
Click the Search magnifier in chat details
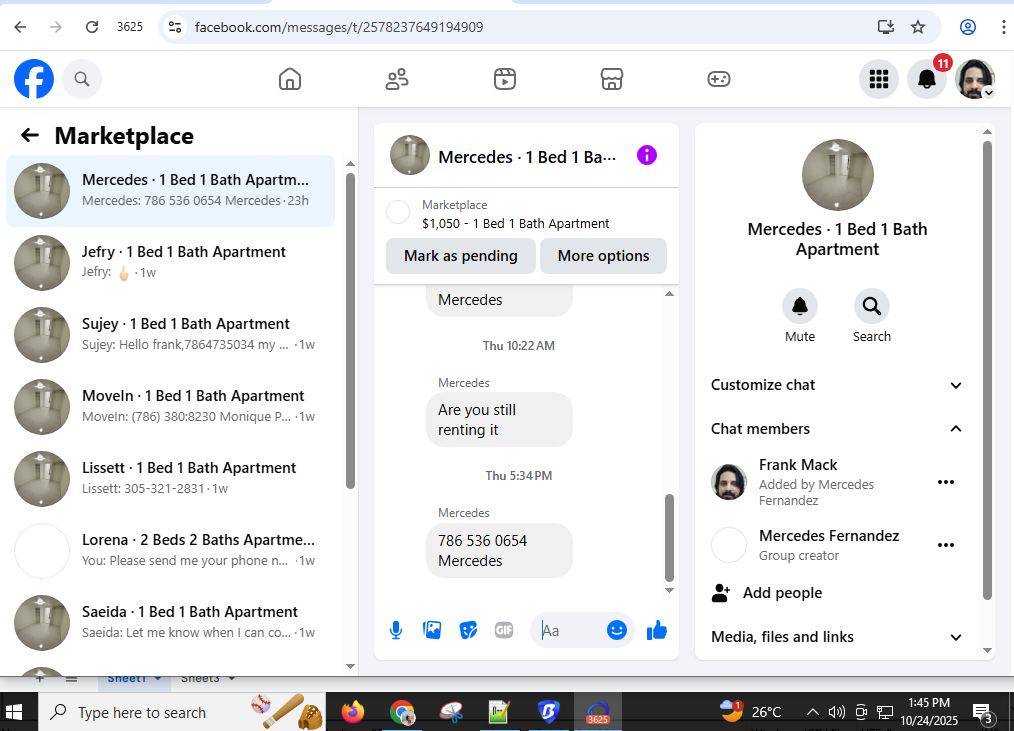[x=872, y=306]
